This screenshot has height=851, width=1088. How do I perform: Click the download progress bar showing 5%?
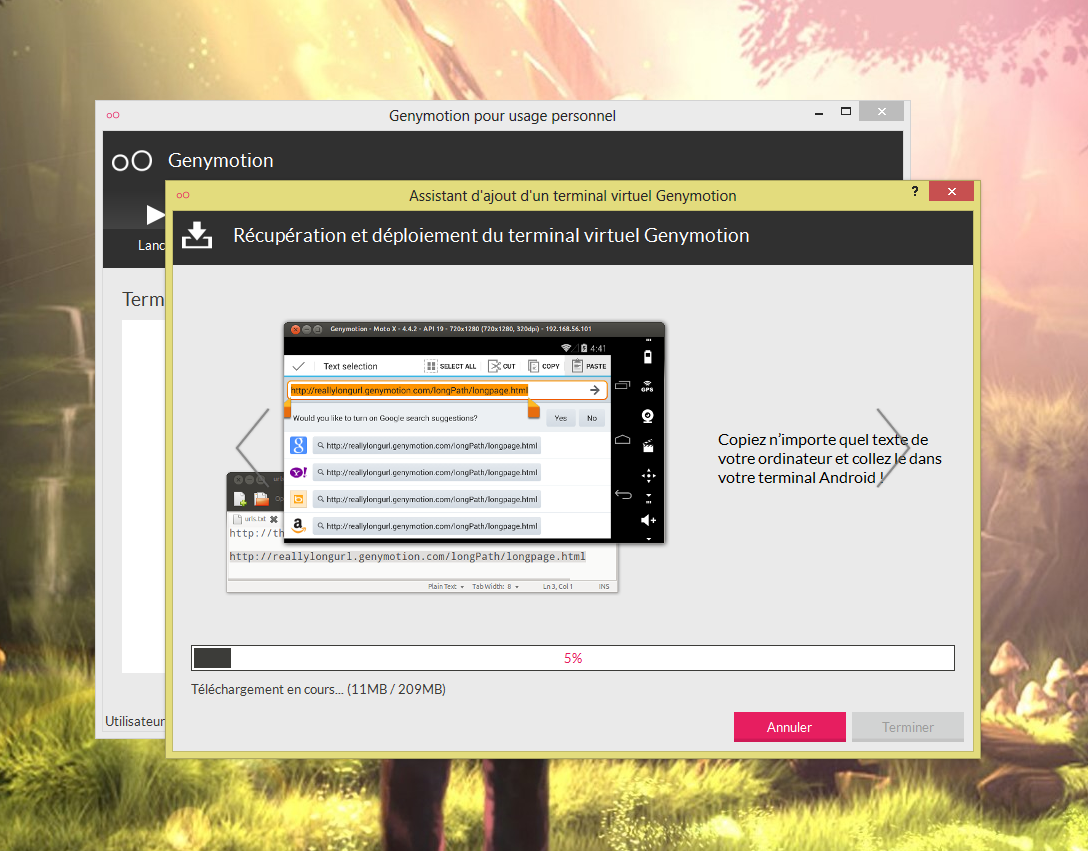tap(573, 658)
